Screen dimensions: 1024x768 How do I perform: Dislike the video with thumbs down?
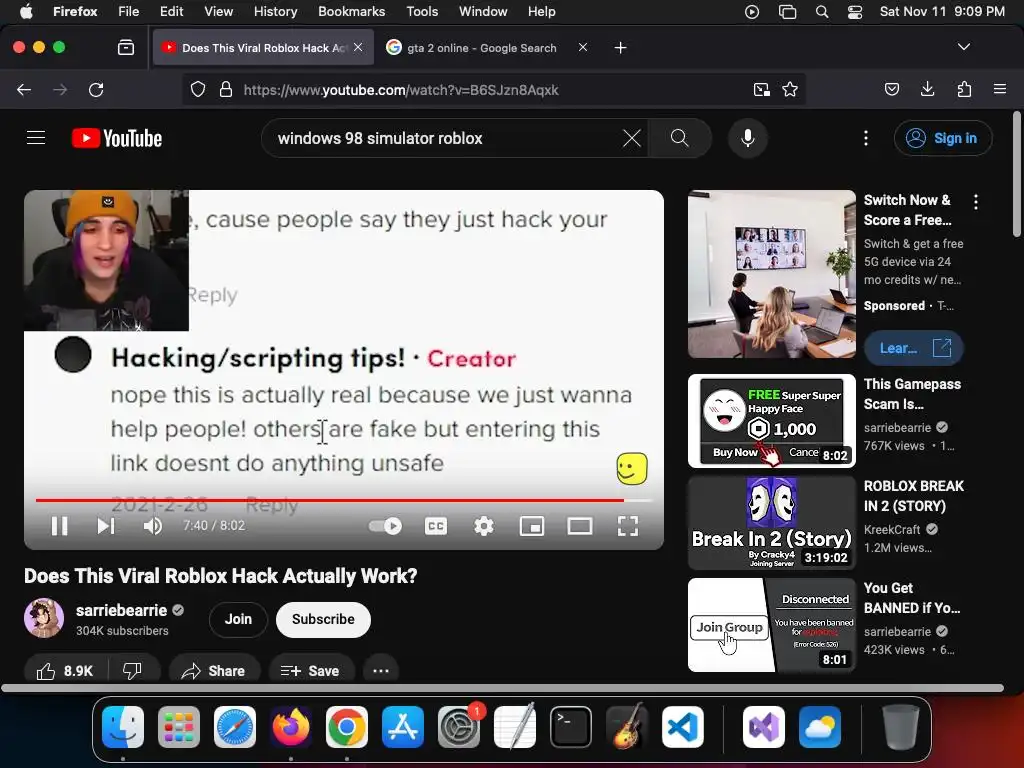[133, 671]
